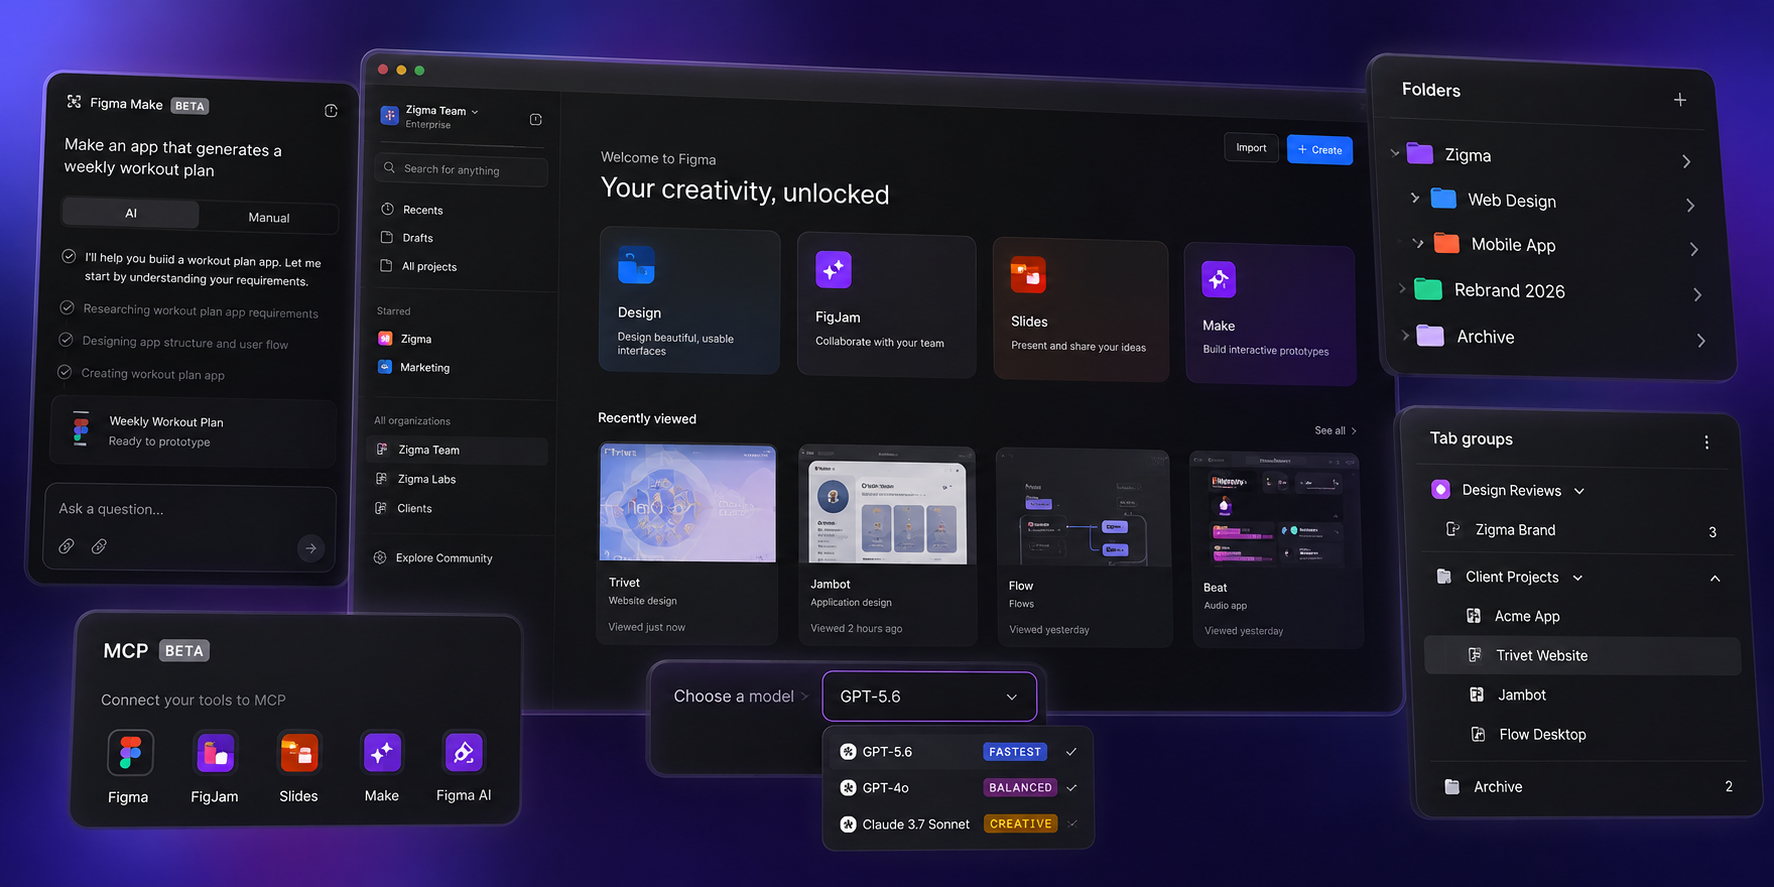Open the Trivet website design thumbnail

(x=687, y=503)
